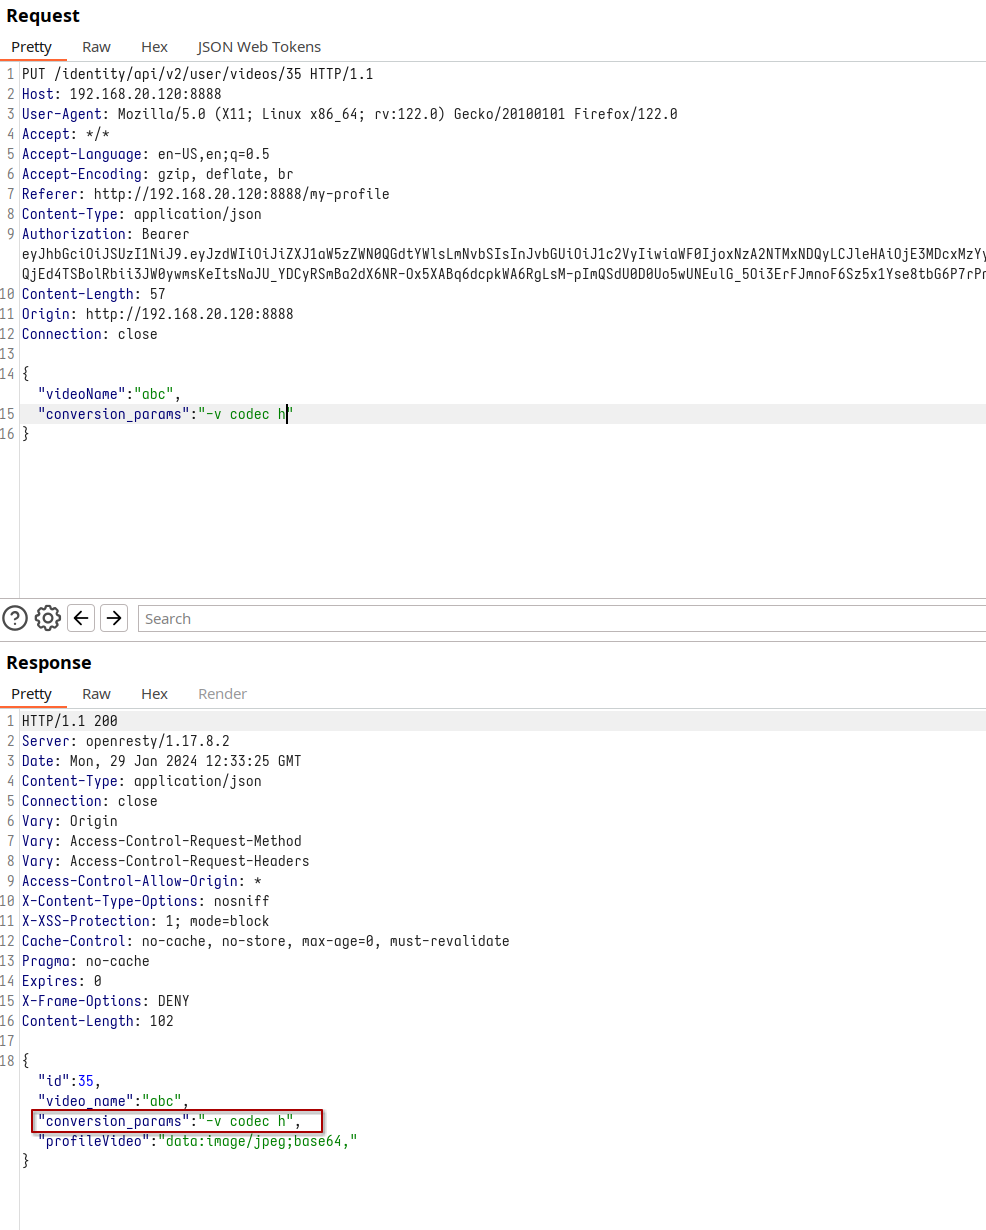The image size is (986, 1230).
Task: Switch Response view to Raw tab
Action: tap(96, 694)
